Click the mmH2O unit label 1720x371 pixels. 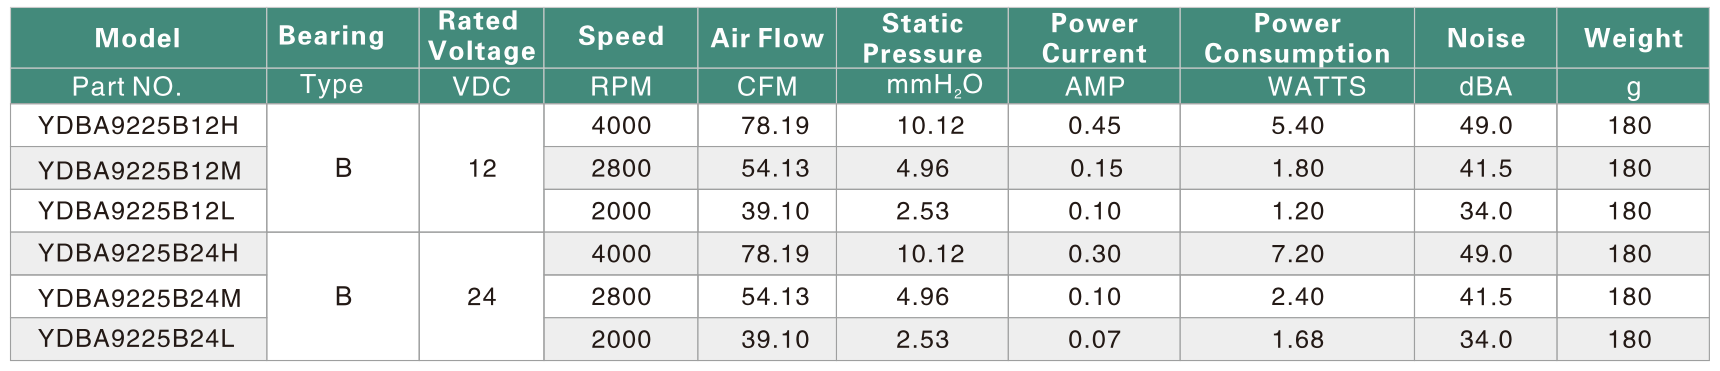[934, 86]
